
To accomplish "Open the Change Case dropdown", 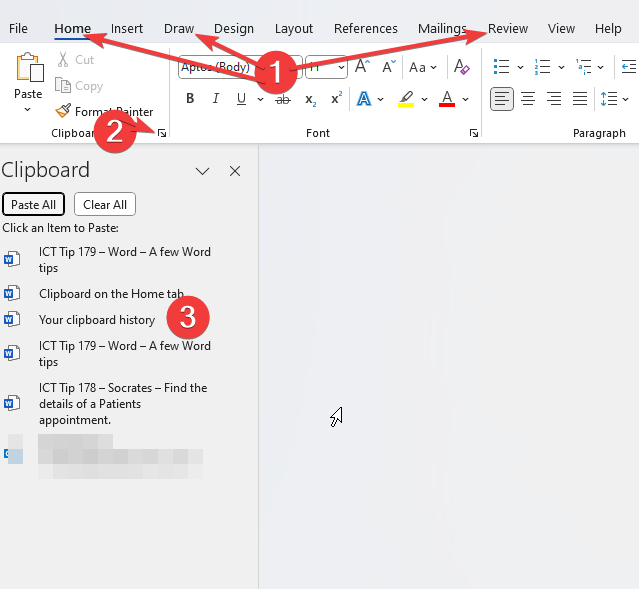I will pos(423,67).
